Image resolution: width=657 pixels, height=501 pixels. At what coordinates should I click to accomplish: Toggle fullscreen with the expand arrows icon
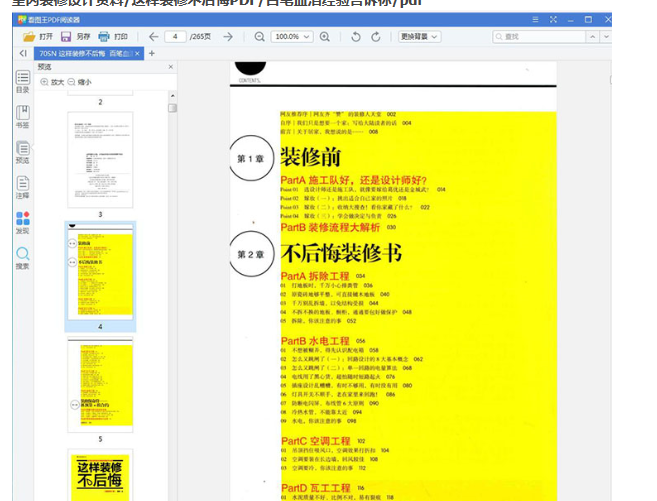[553, 20]
